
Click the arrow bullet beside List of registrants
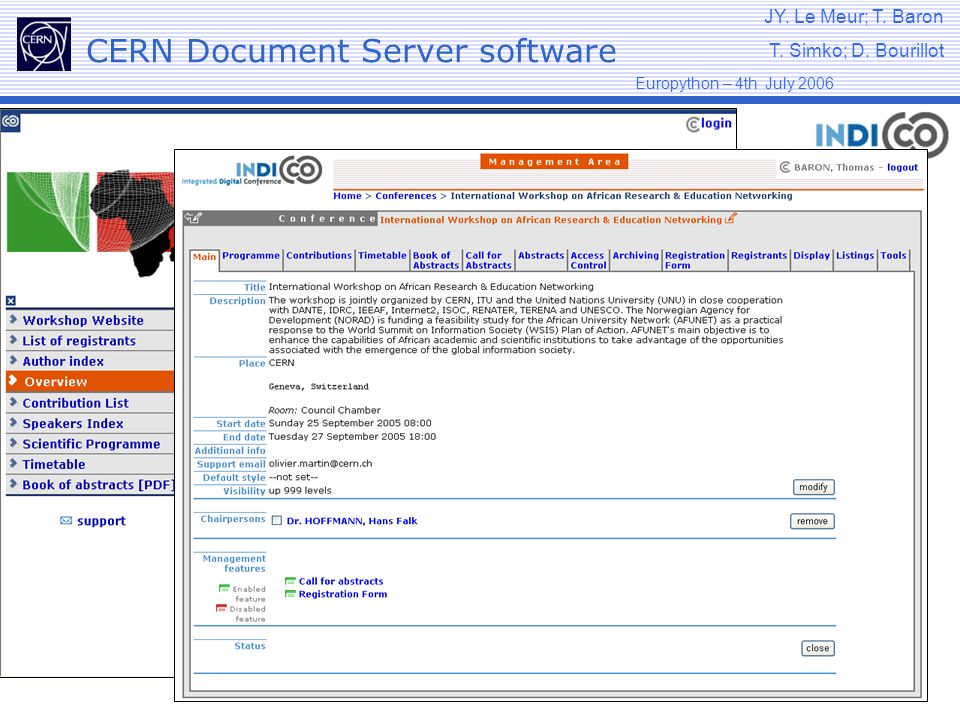coord(13,339)
